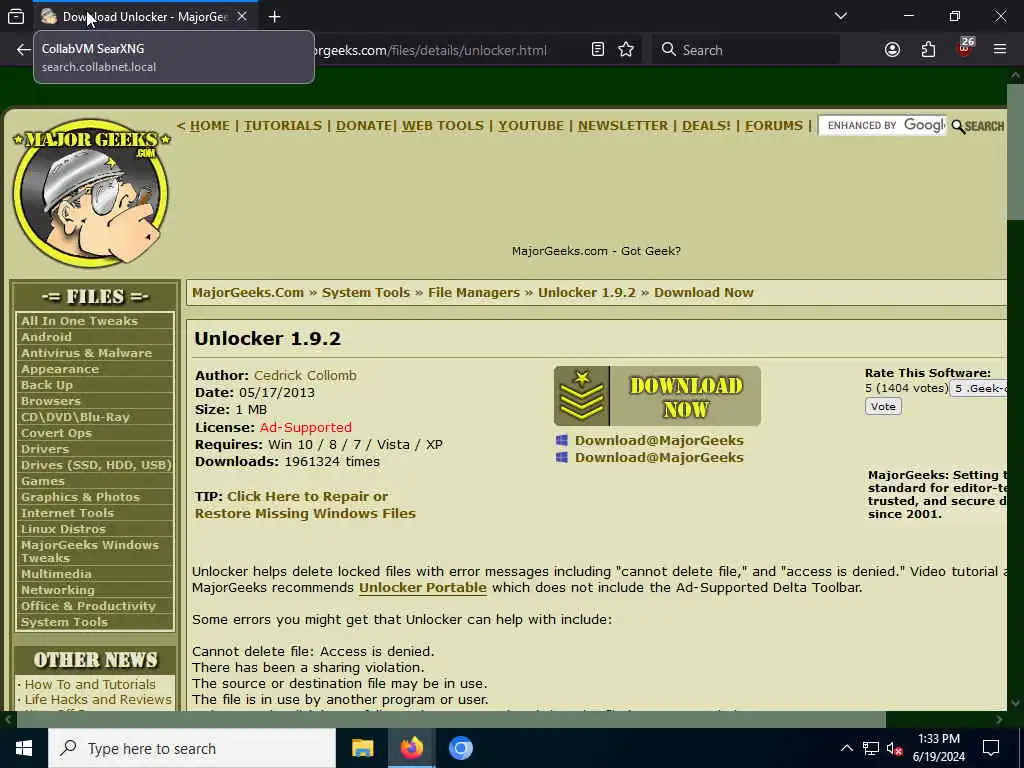Screen dimensions: 1024x768
Task: Open the DONATE nav link
Action: point(364,125)
